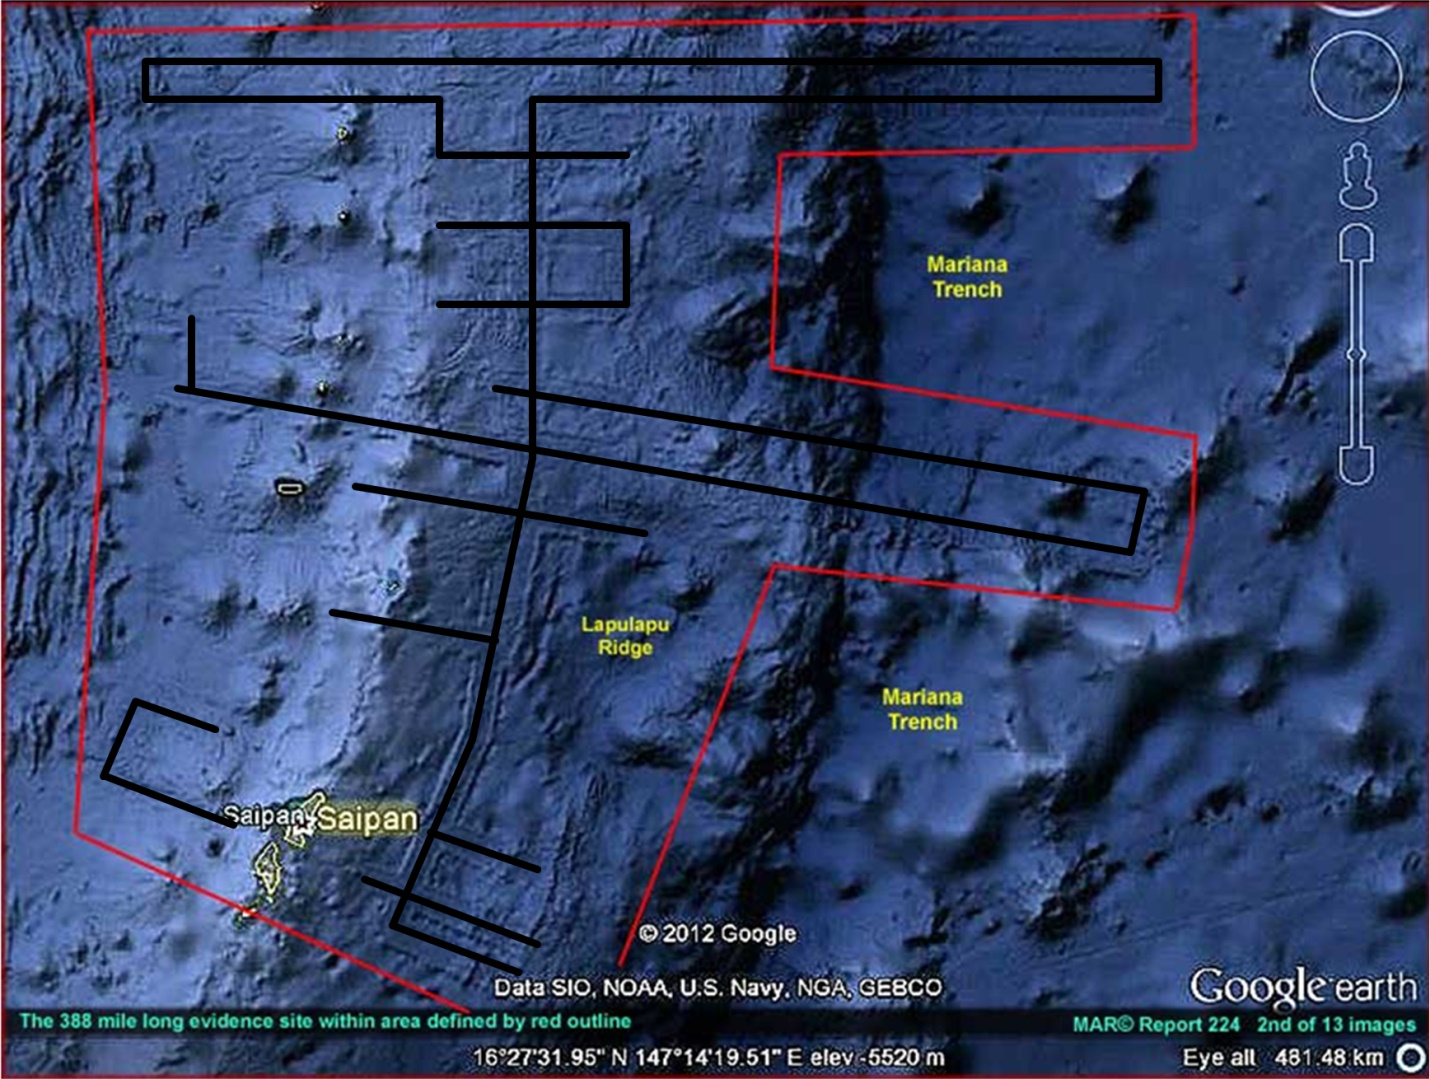Click the upper Mariana Trench label
This screenshot has height=1079, width=1430.
coord(966,277)
